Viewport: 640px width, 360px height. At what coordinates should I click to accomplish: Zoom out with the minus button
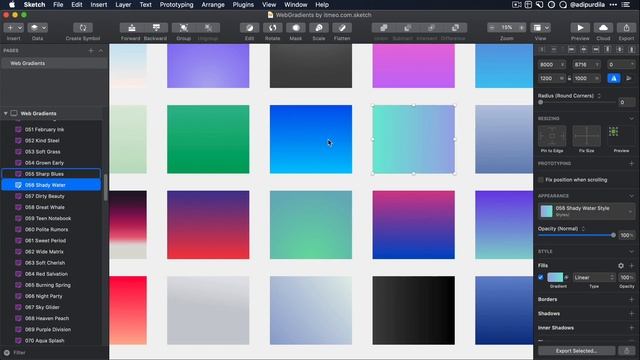tap(492, 28)
